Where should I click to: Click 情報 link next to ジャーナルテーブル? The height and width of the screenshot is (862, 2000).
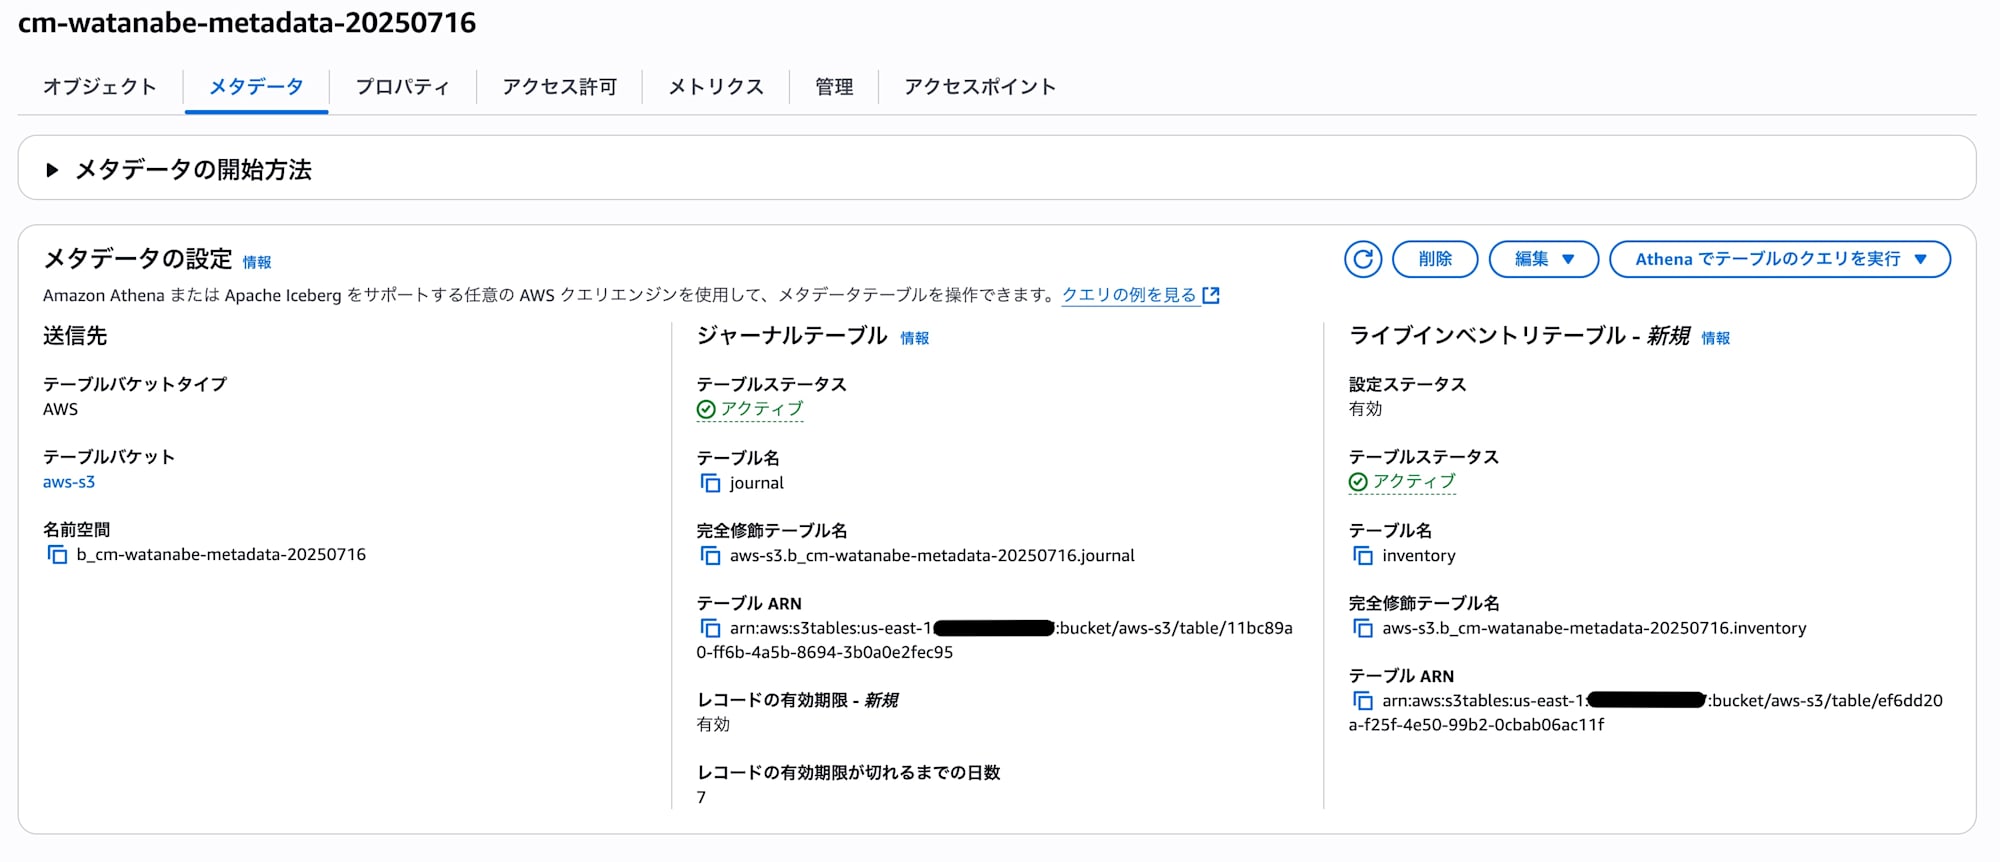pos(915,338)
